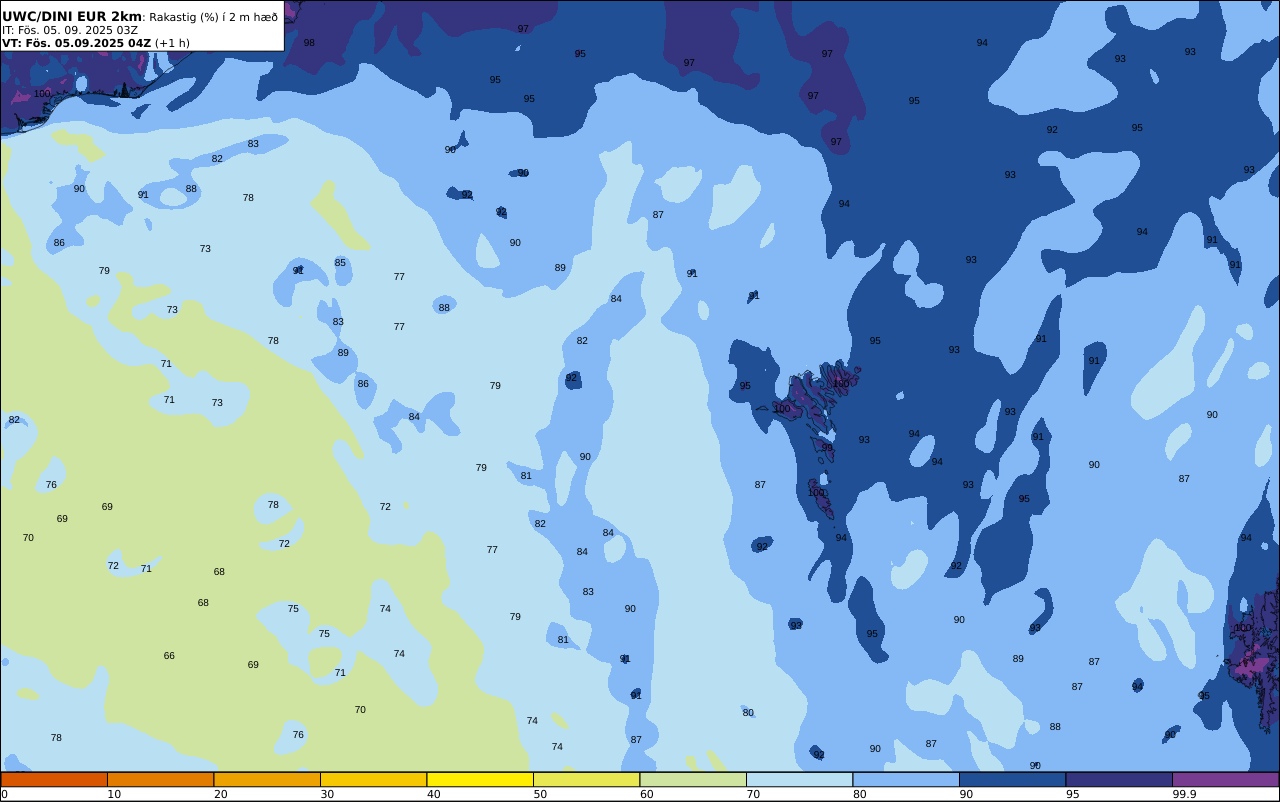The image size is (1280, 802).
Task: Click the purple legend swatch above 99.9
Action: click(1225, 779)
